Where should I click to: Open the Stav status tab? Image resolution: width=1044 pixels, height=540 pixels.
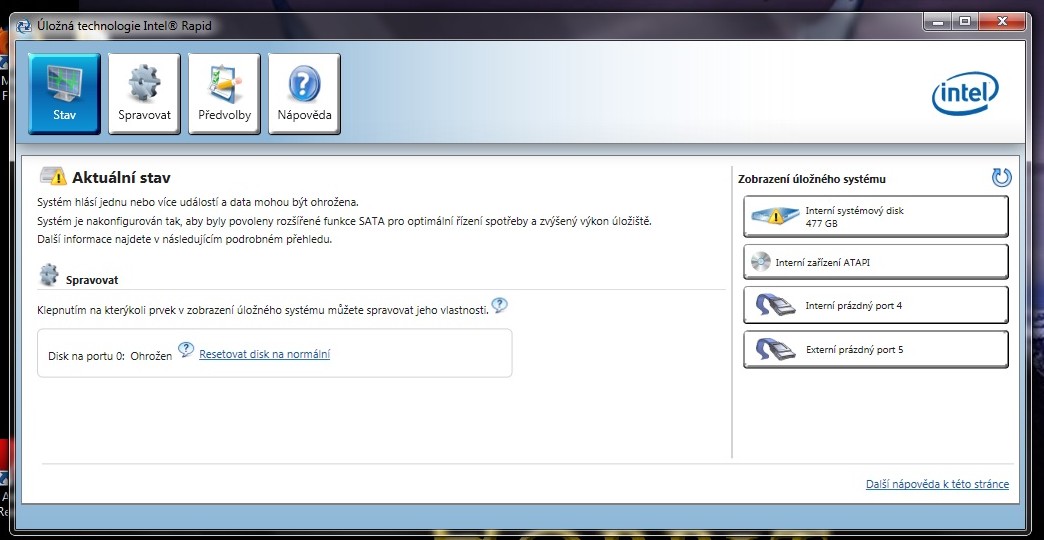pos(65,94)
